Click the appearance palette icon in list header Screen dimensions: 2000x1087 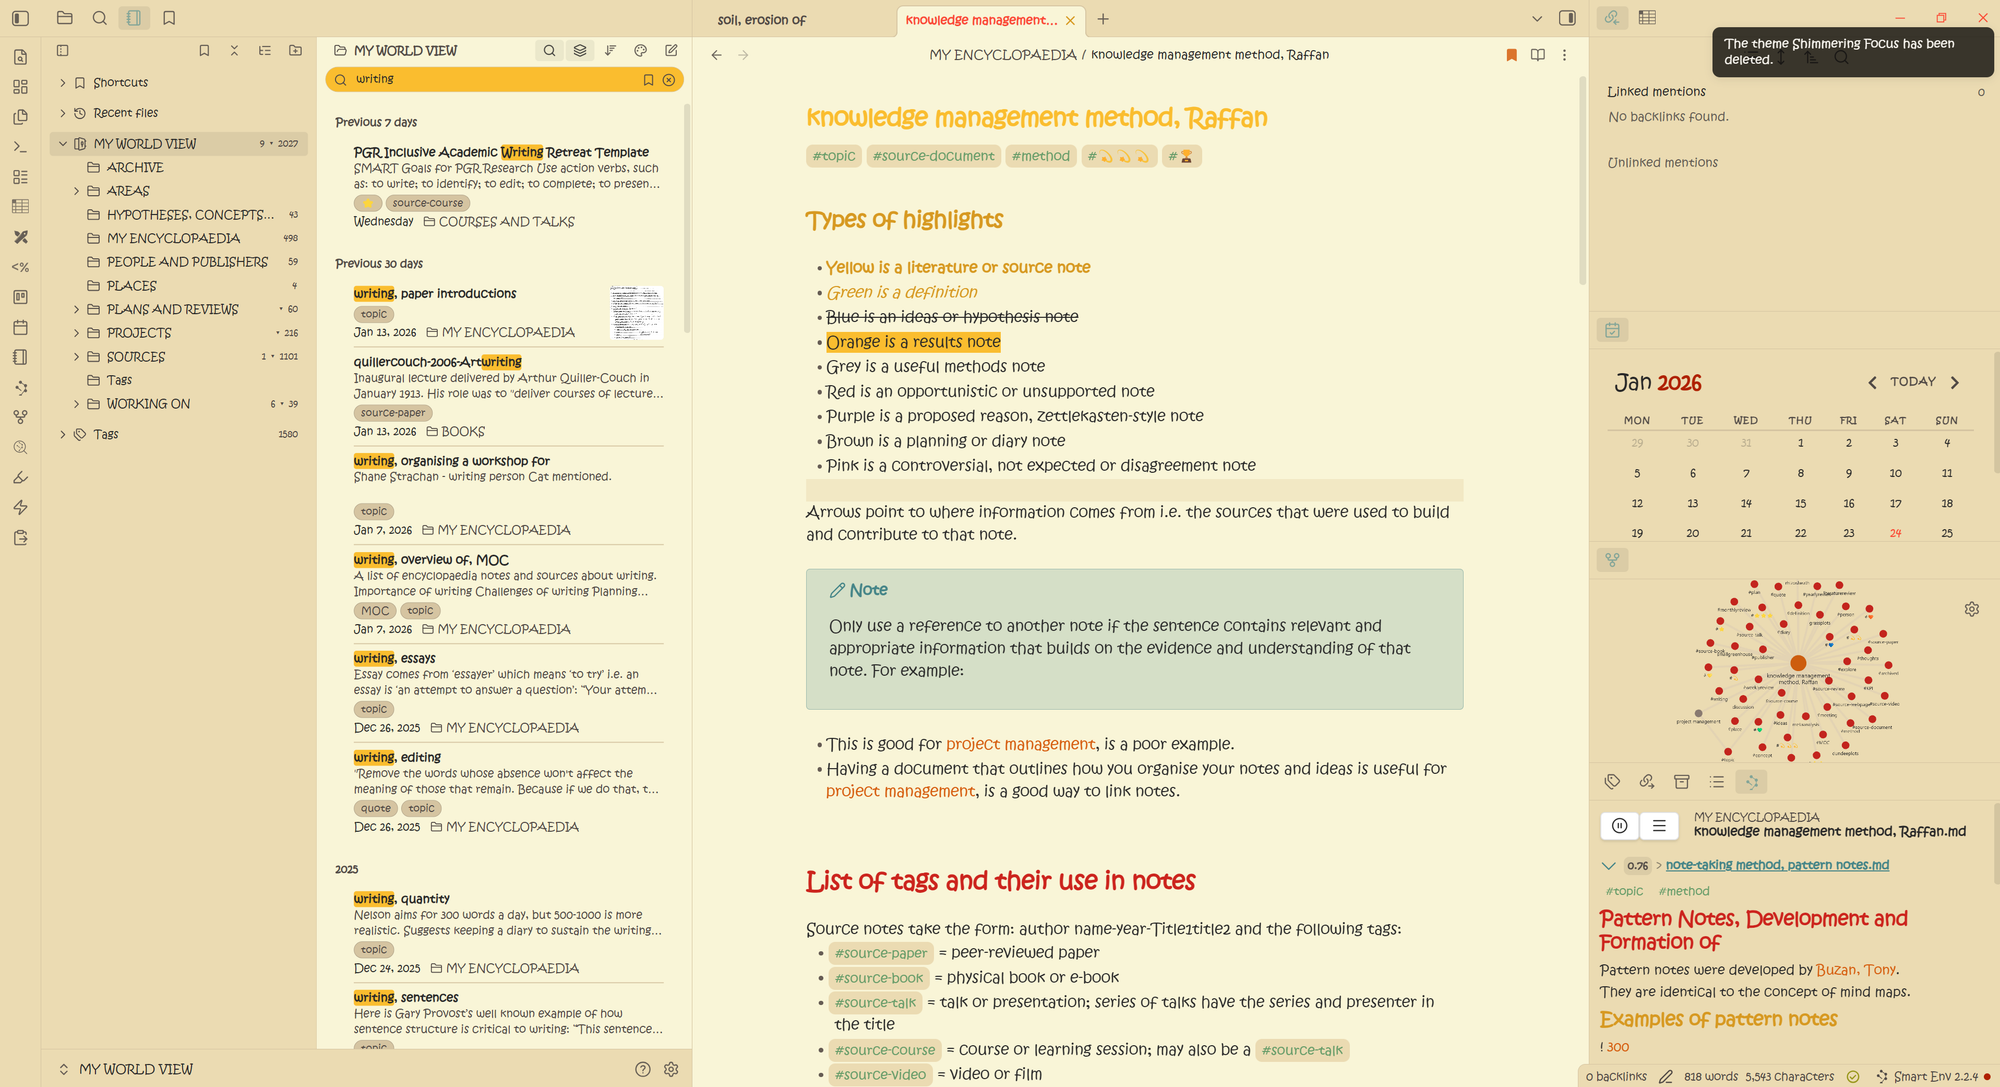coord(641,50)
